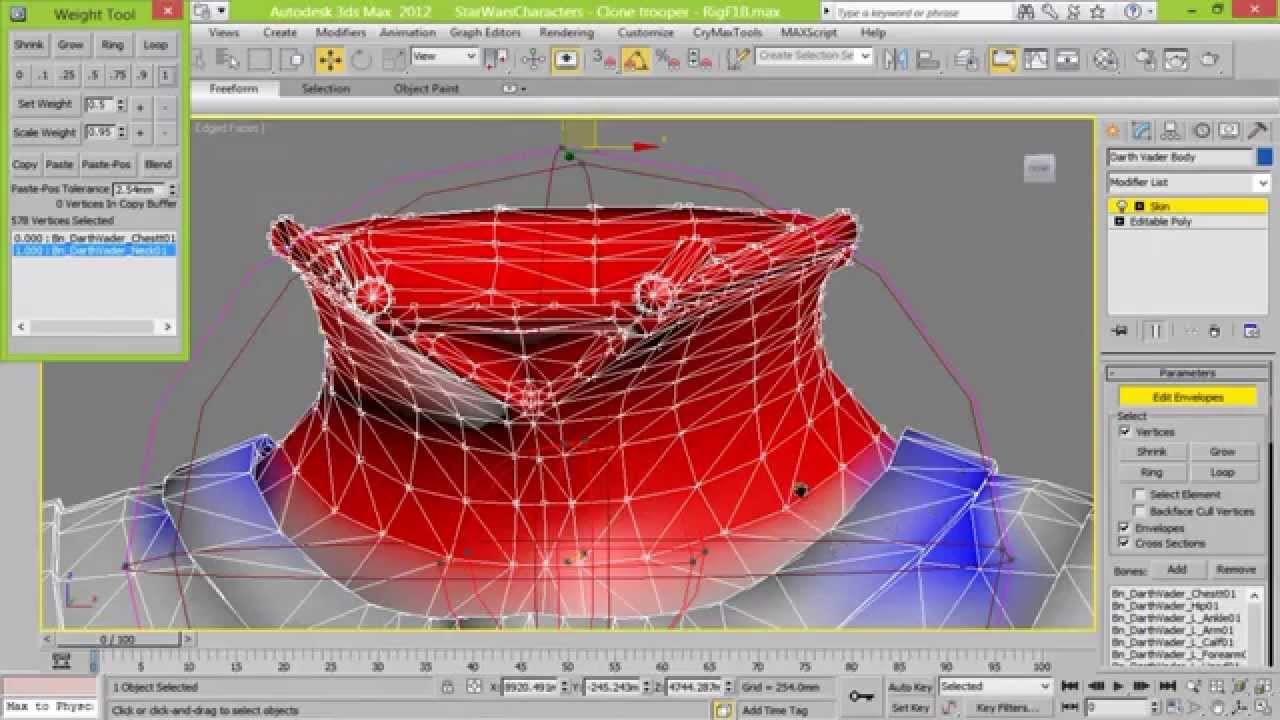Open the Display command panel tab
1280x720 pixels.
click(1229, 131)
